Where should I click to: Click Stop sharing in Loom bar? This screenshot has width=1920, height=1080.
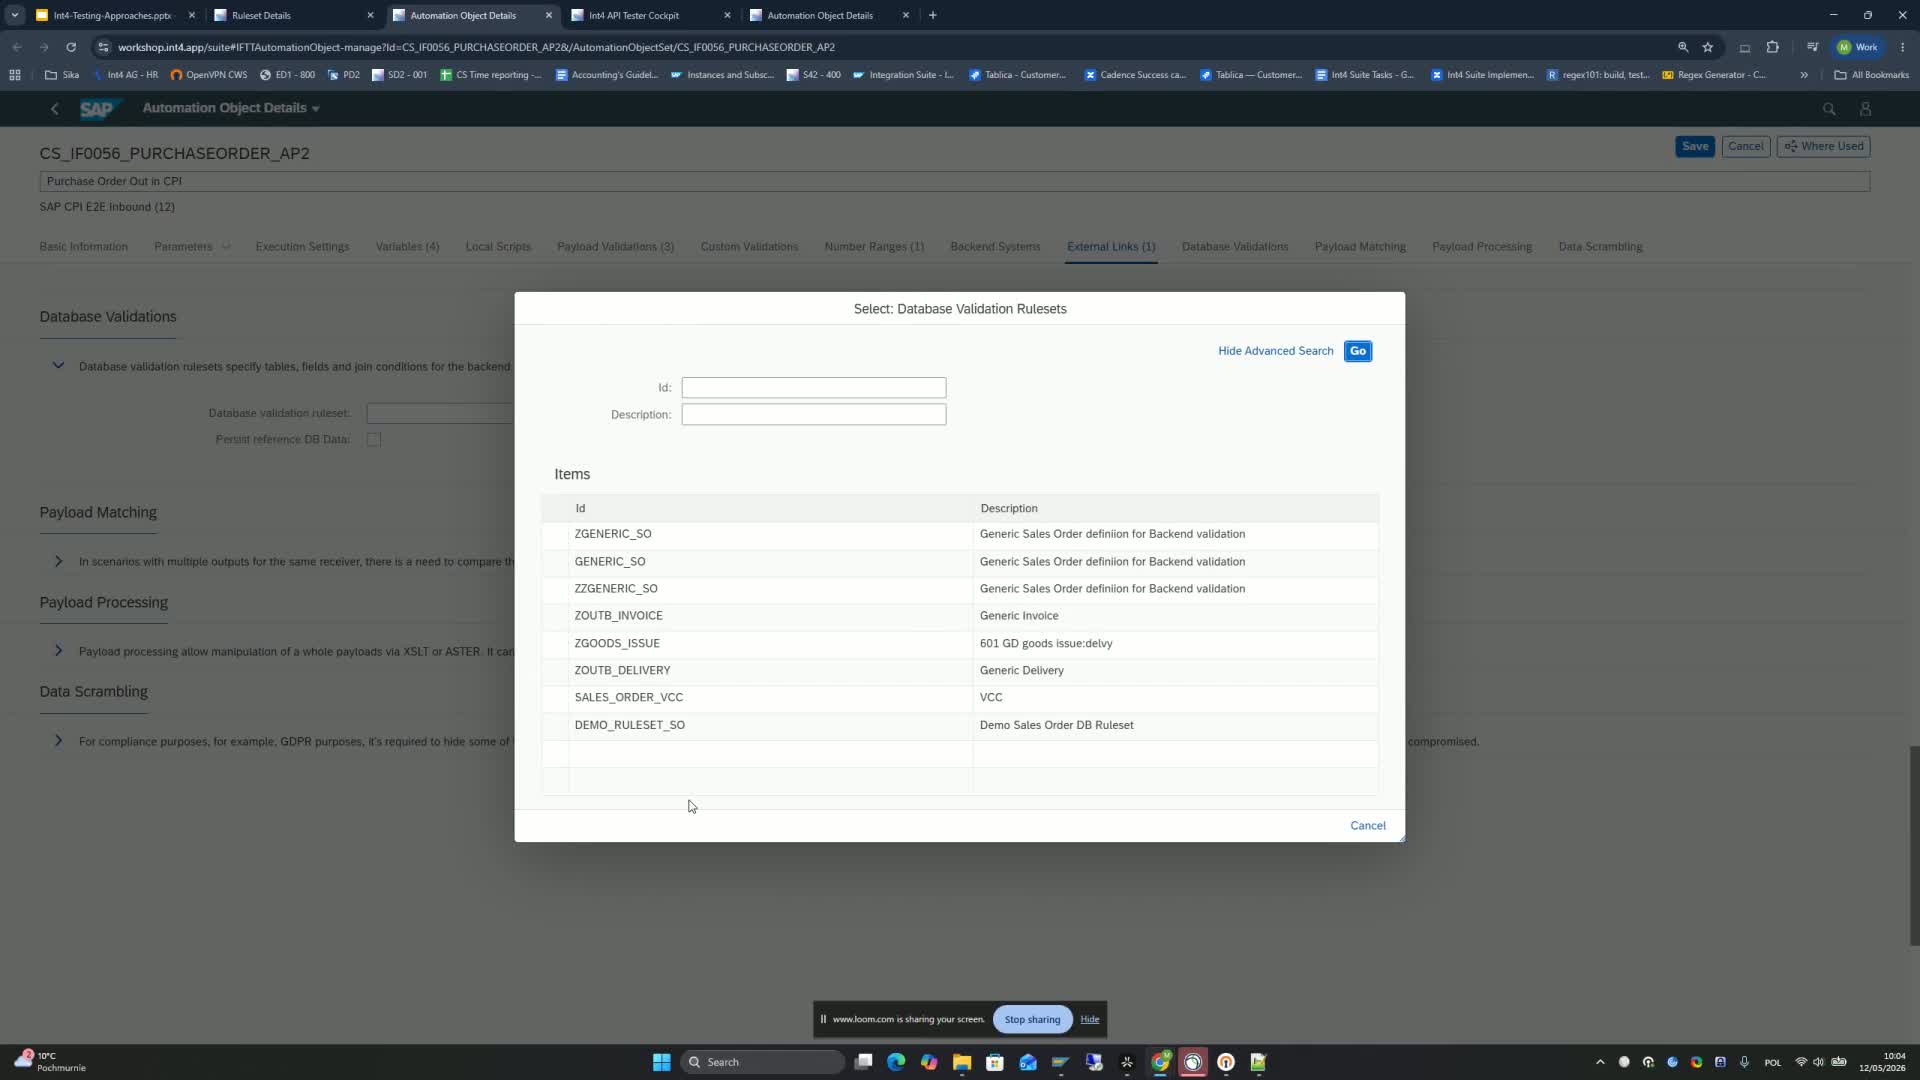click(x=1032, y=1019)
